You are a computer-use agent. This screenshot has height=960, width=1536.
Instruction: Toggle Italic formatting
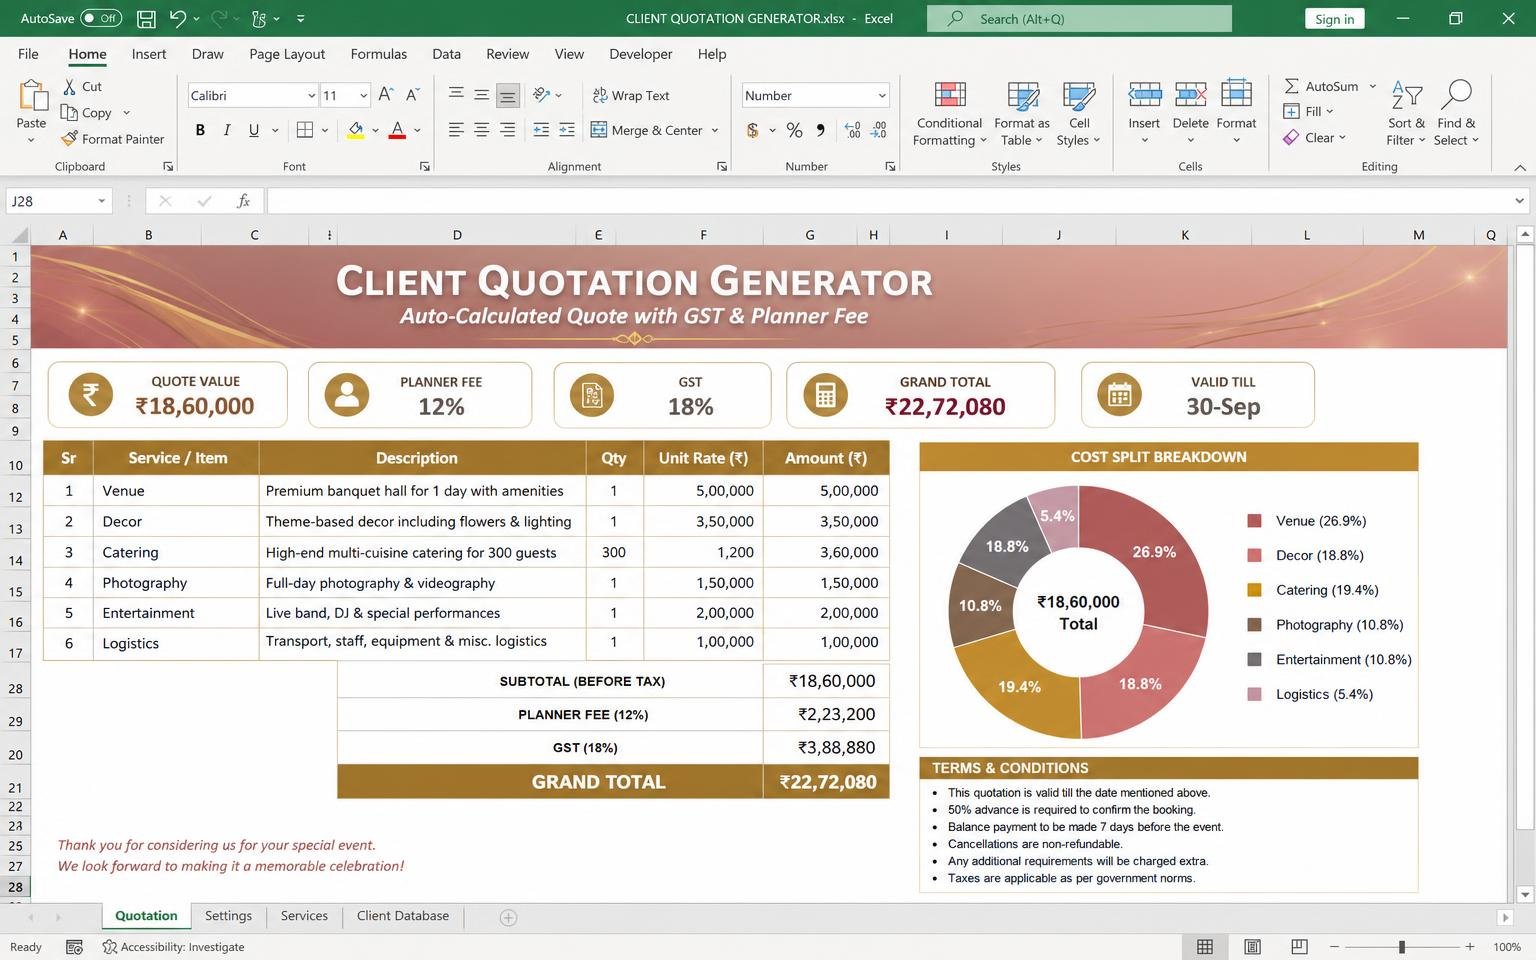click(227, 130)
